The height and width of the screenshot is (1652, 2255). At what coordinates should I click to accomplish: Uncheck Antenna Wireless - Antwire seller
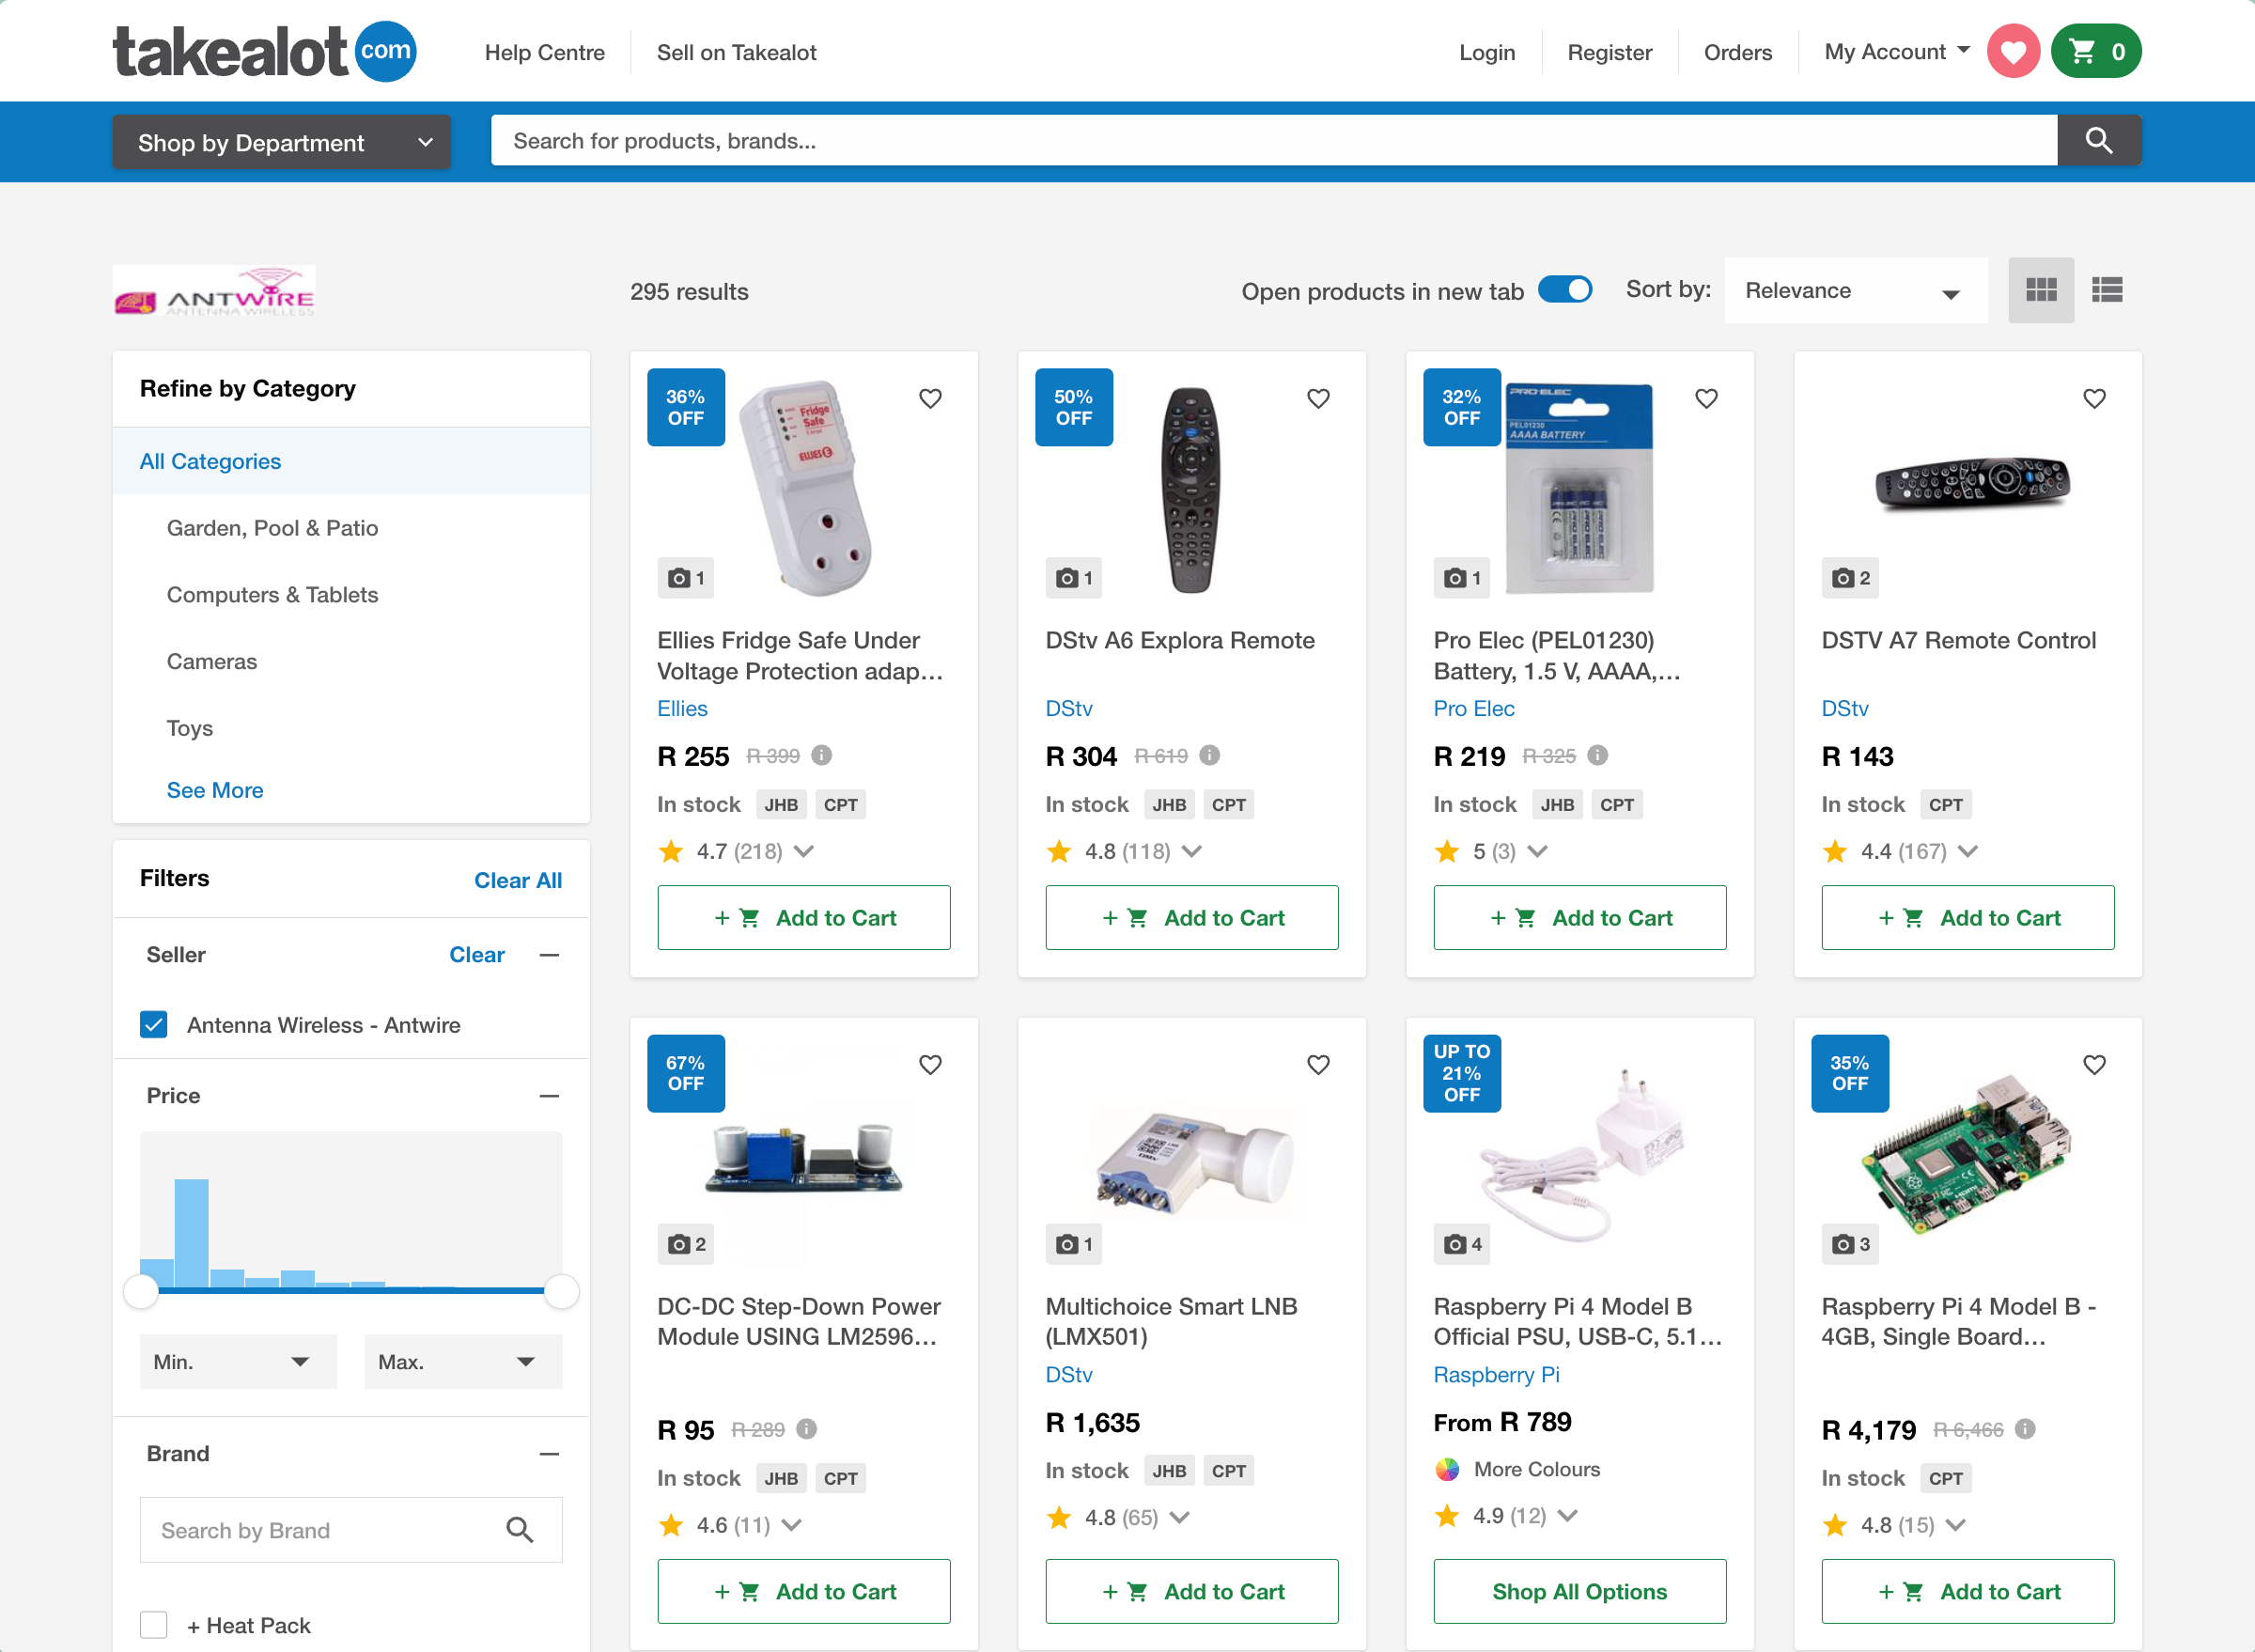(154, 1025)
